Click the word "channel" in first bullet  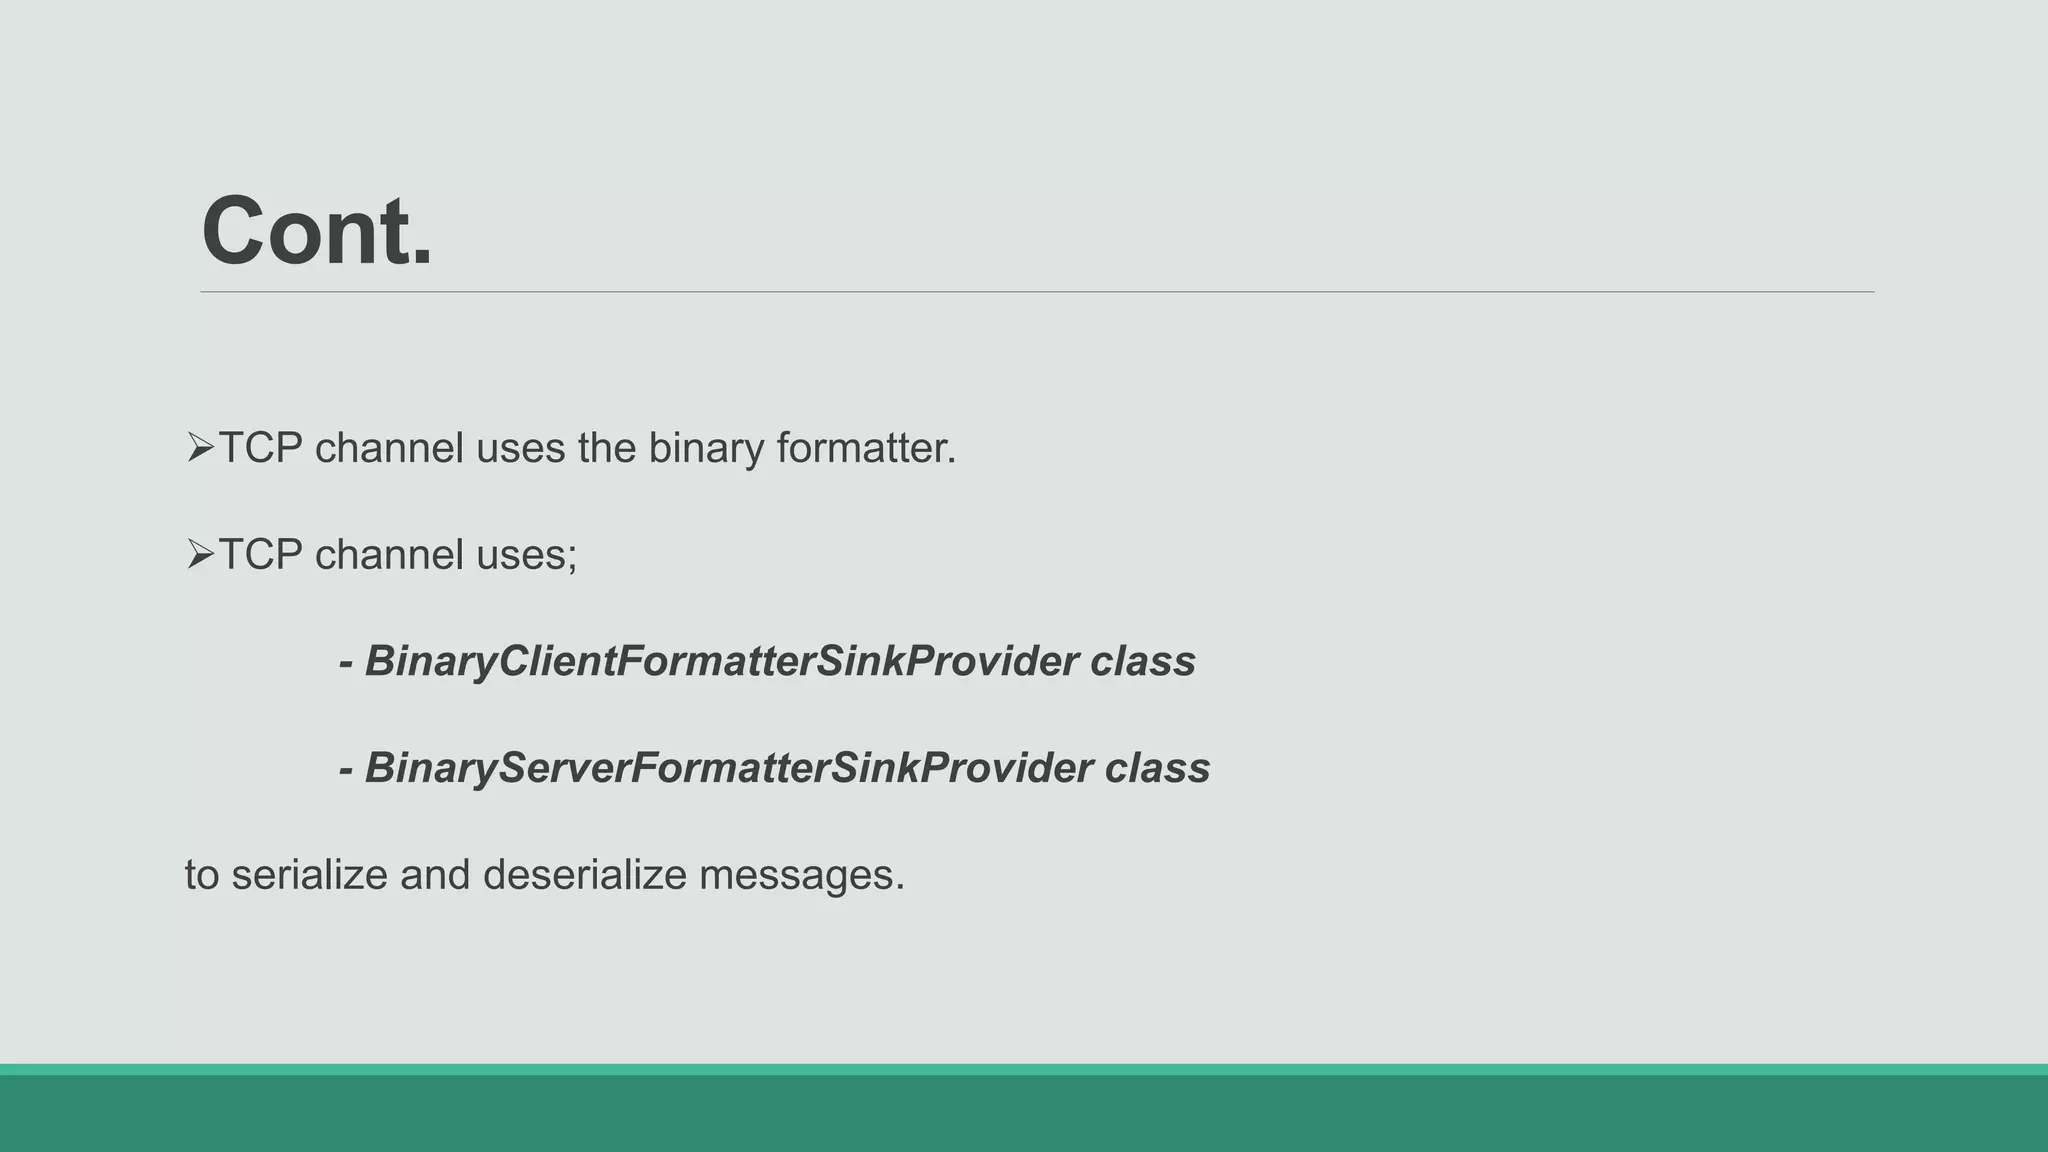tap(389, 448)
